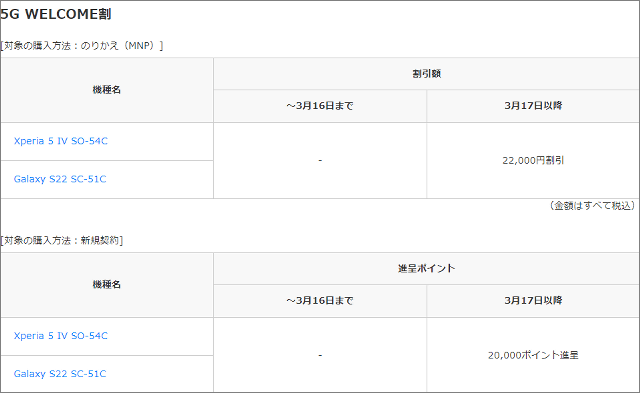Open Galaxy S22 SC-51C link in MNP table

(x=60, y=179)
